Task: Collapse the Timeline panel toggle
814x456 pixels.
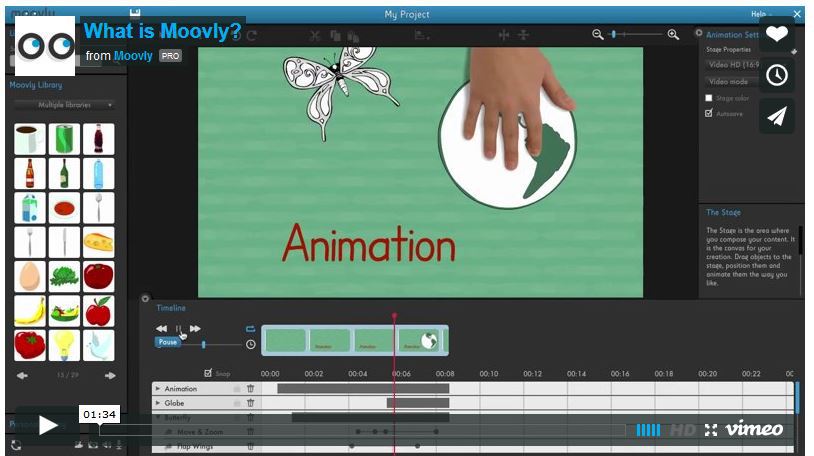Action: coord(145,298)
